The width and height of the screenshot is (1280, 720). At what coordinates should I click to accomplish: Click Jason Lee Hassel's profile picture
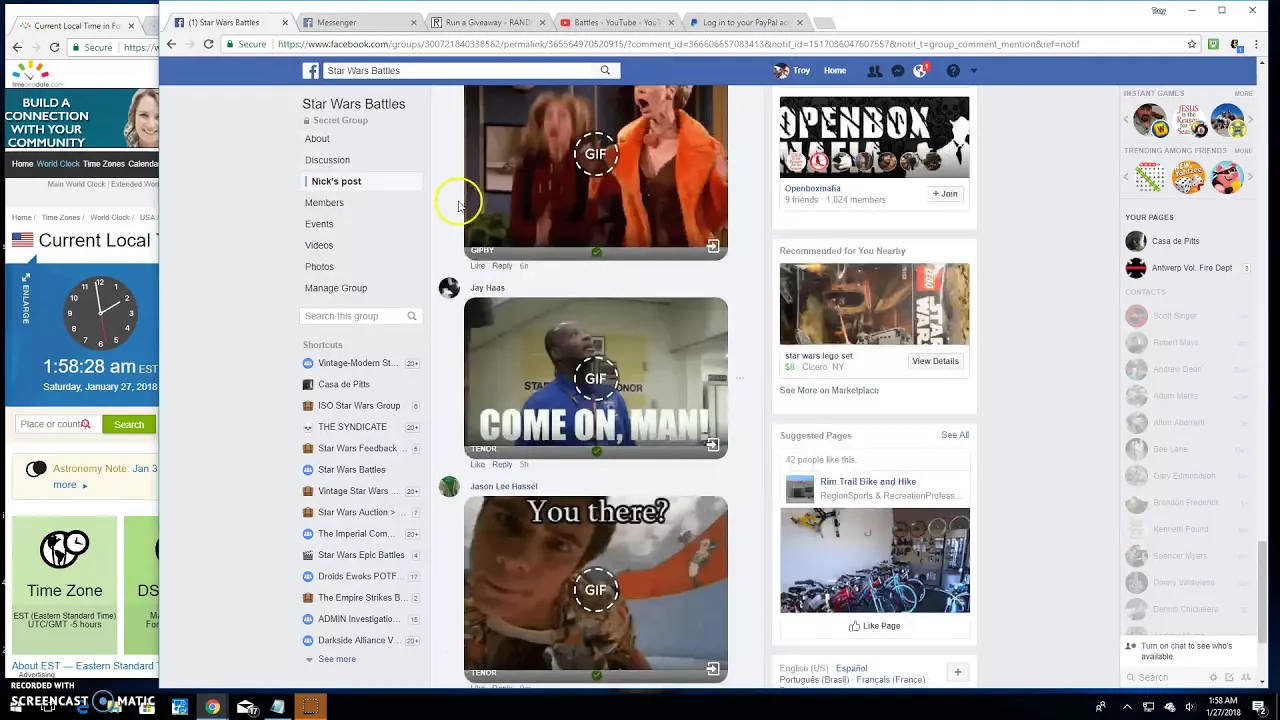(x=449, y=487)
